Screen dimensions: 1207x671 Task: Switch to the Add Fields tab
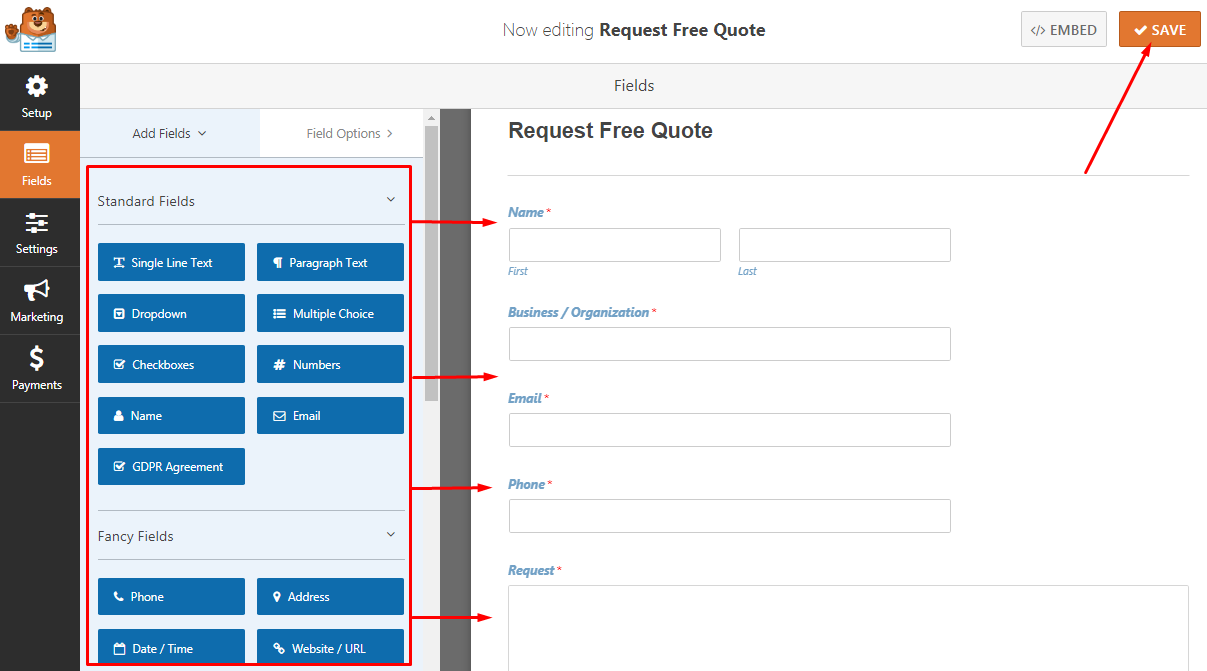(x=169, y=134)
